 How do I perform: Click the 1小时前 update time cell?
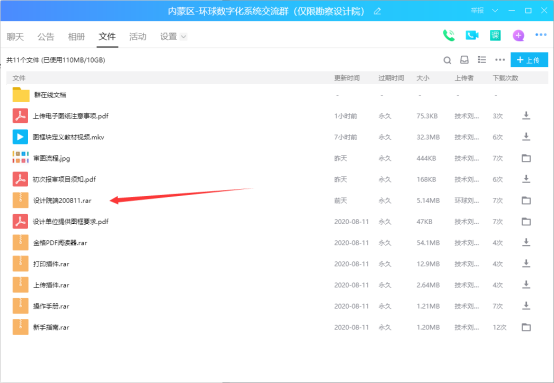click(346, 116)
